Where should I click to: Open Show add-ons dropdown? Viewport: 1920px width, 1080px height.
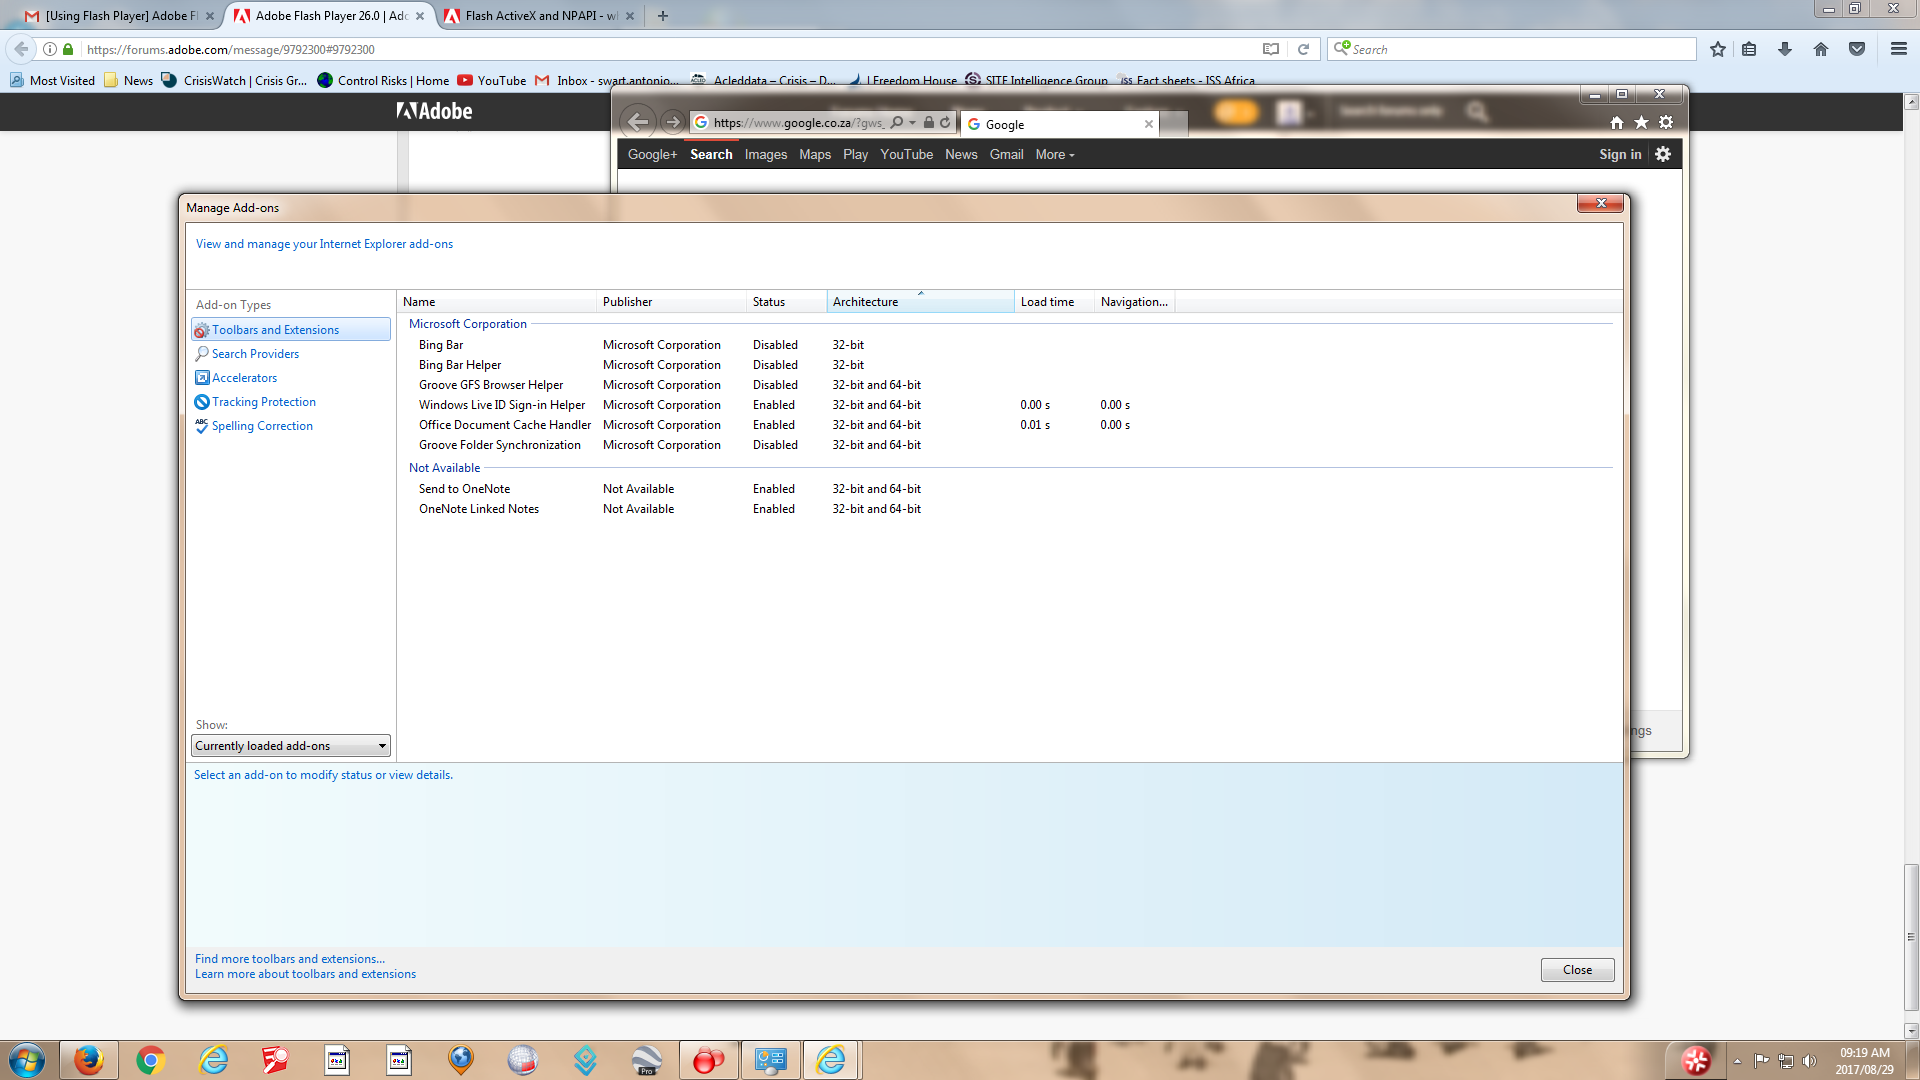(290, 746)
